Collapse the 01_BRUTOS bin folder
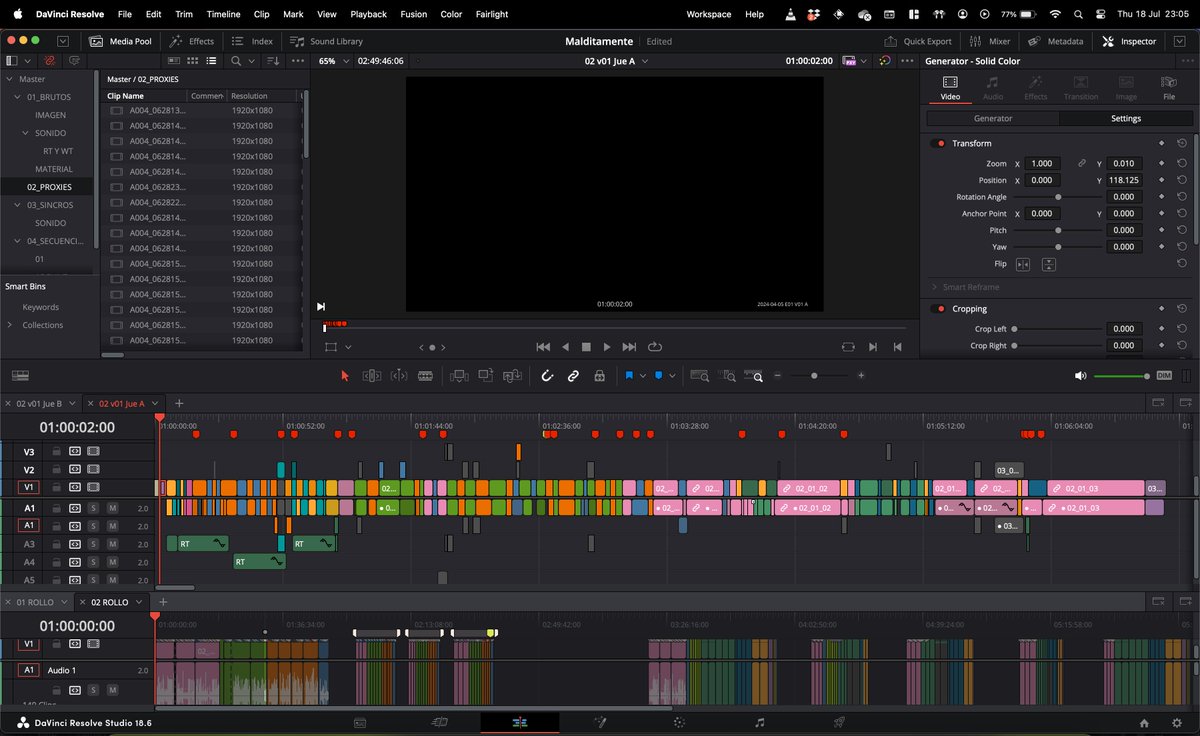This screenshot has width=1200, height=736. 17,97
